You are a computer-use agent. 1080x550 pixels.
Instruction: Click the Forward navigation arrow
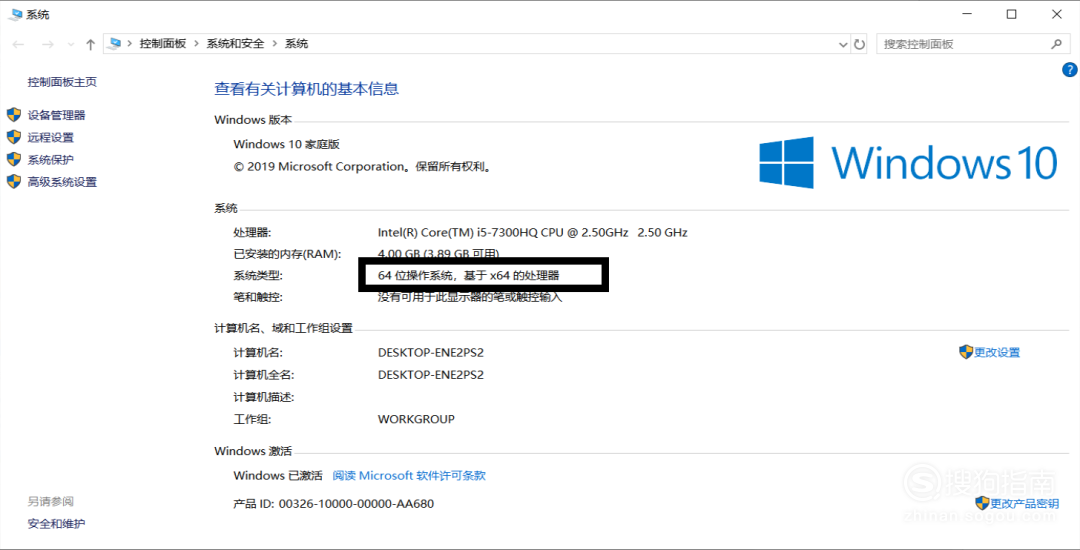(x=48, y=44)
